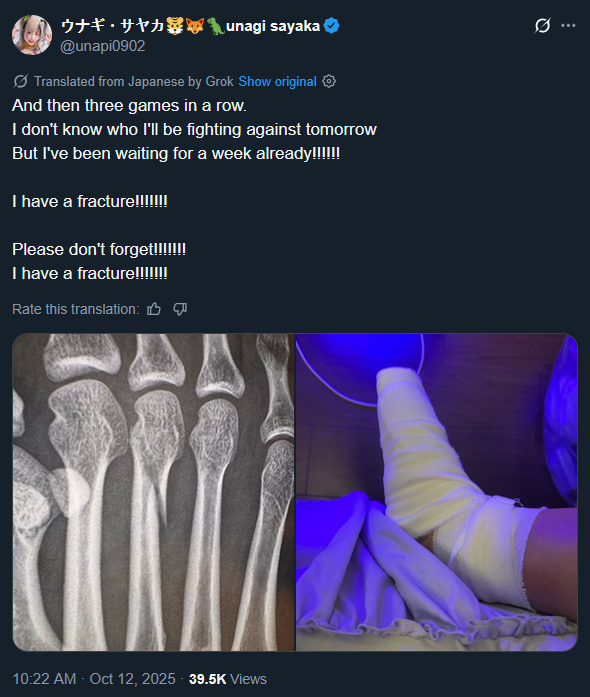Image resolution: width=590 pixels, height=697 pixels.
Task: Click the 39.5K Views count
Action: click(x=228, y=679)
